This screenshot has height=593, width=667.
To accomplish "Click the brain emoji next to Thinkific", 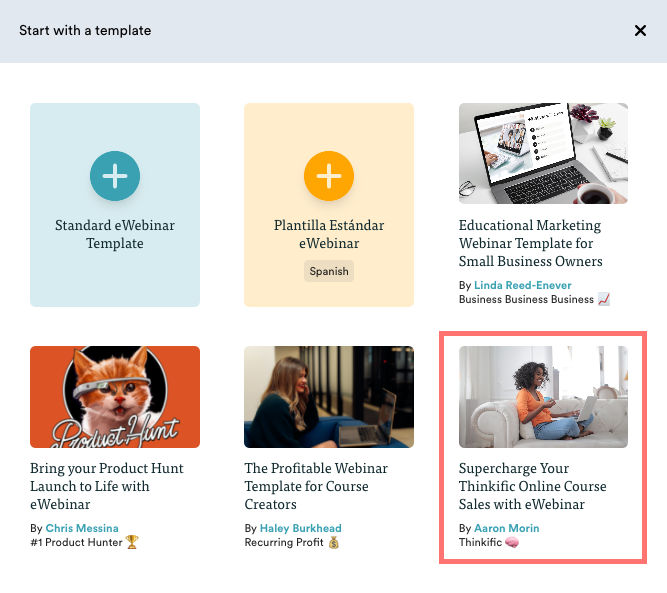I will 511,543.
